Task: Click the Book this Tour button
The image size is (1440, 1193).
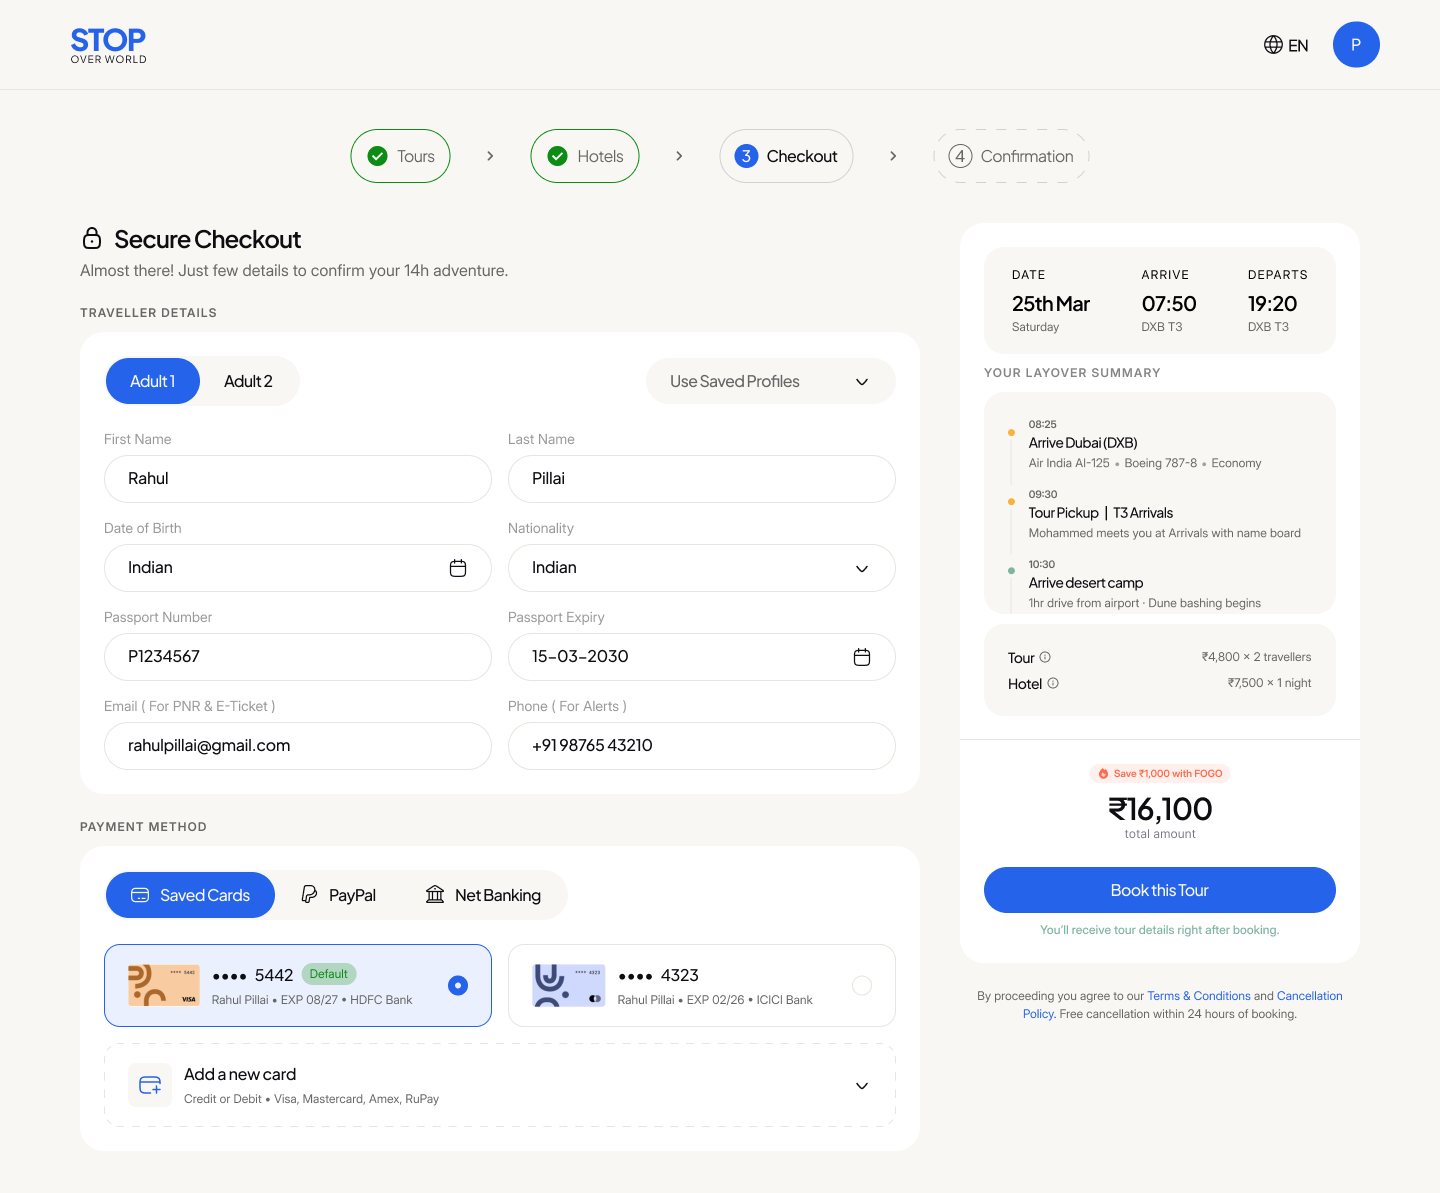Action: [1160, 890]
